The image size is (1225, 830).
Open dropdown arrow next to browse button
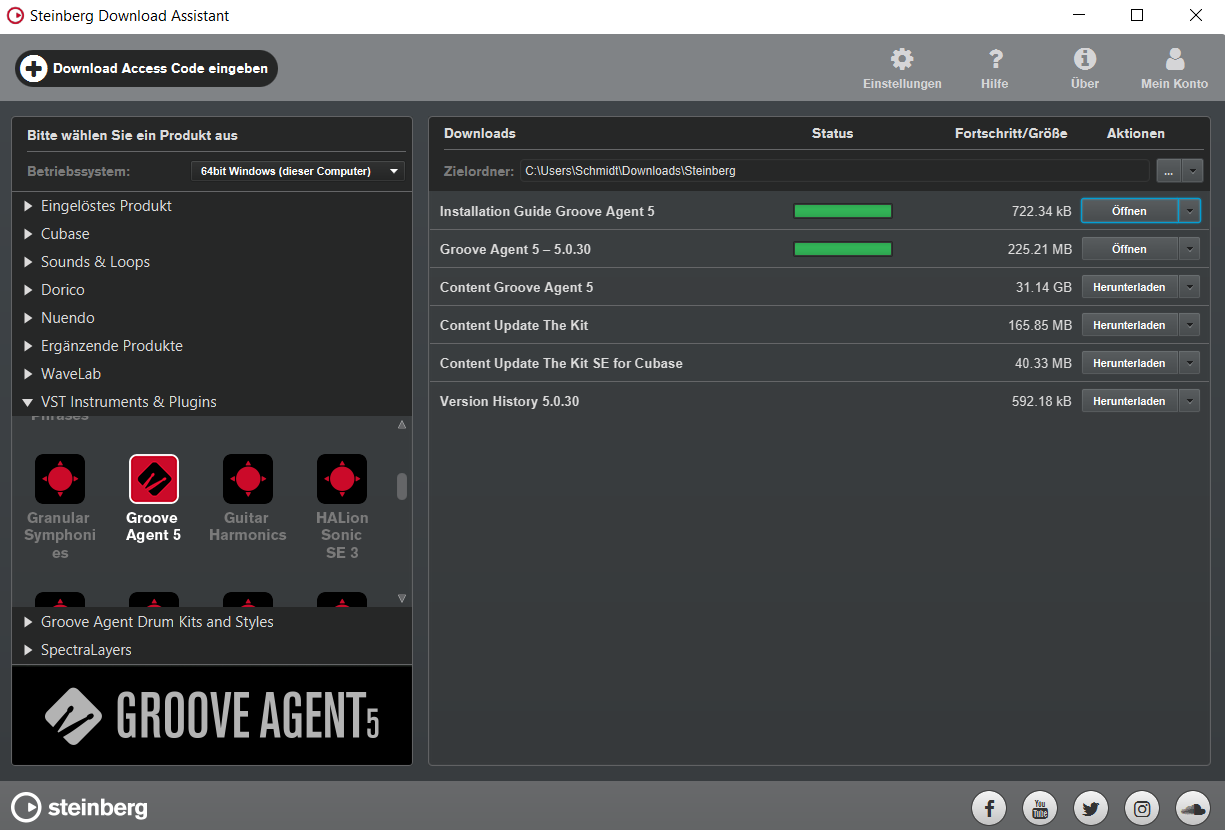coord(1191,171)
